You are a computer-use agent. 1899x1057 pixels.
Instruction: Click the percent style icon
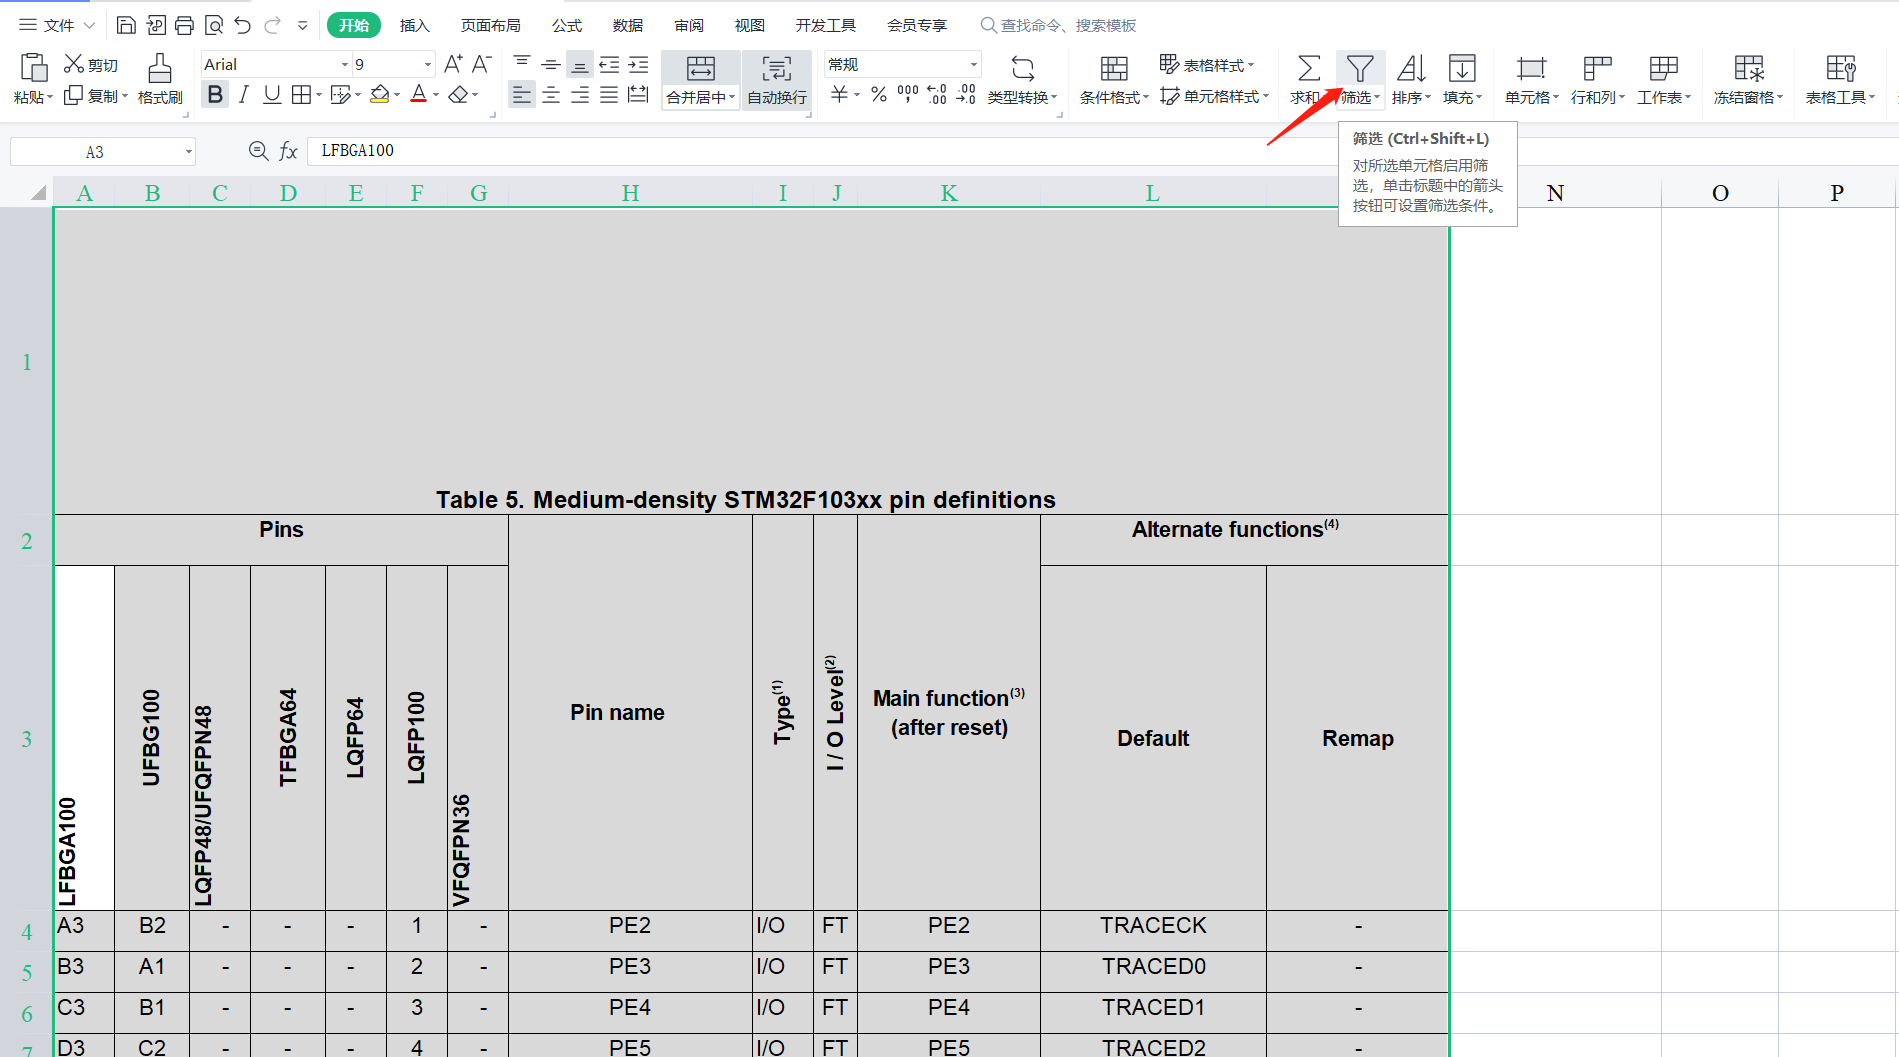pos(879,94)
